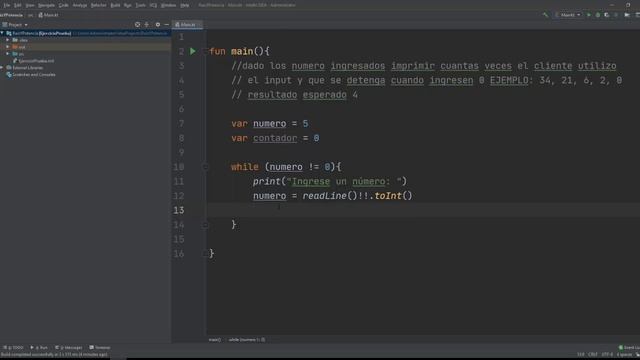
Task: Click the disabled Stop icon in toolbar
Action: click(x=616, y=15)
